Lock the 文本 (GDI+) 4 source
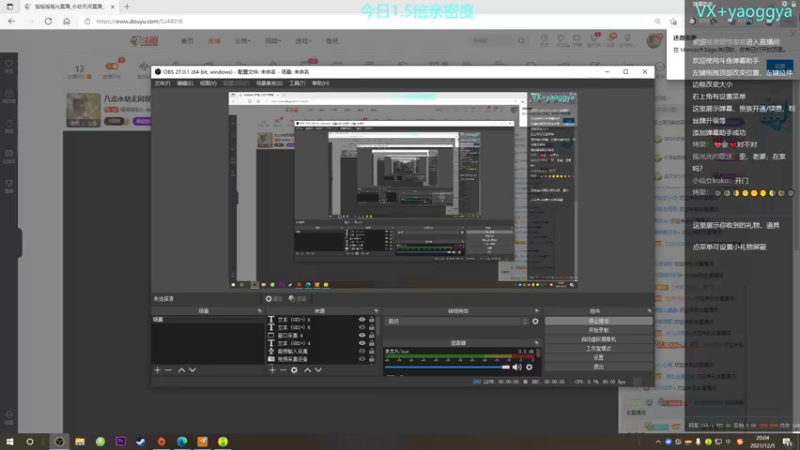Image resolution: width=800 pixels, height=450 pixels. [371, 343]
